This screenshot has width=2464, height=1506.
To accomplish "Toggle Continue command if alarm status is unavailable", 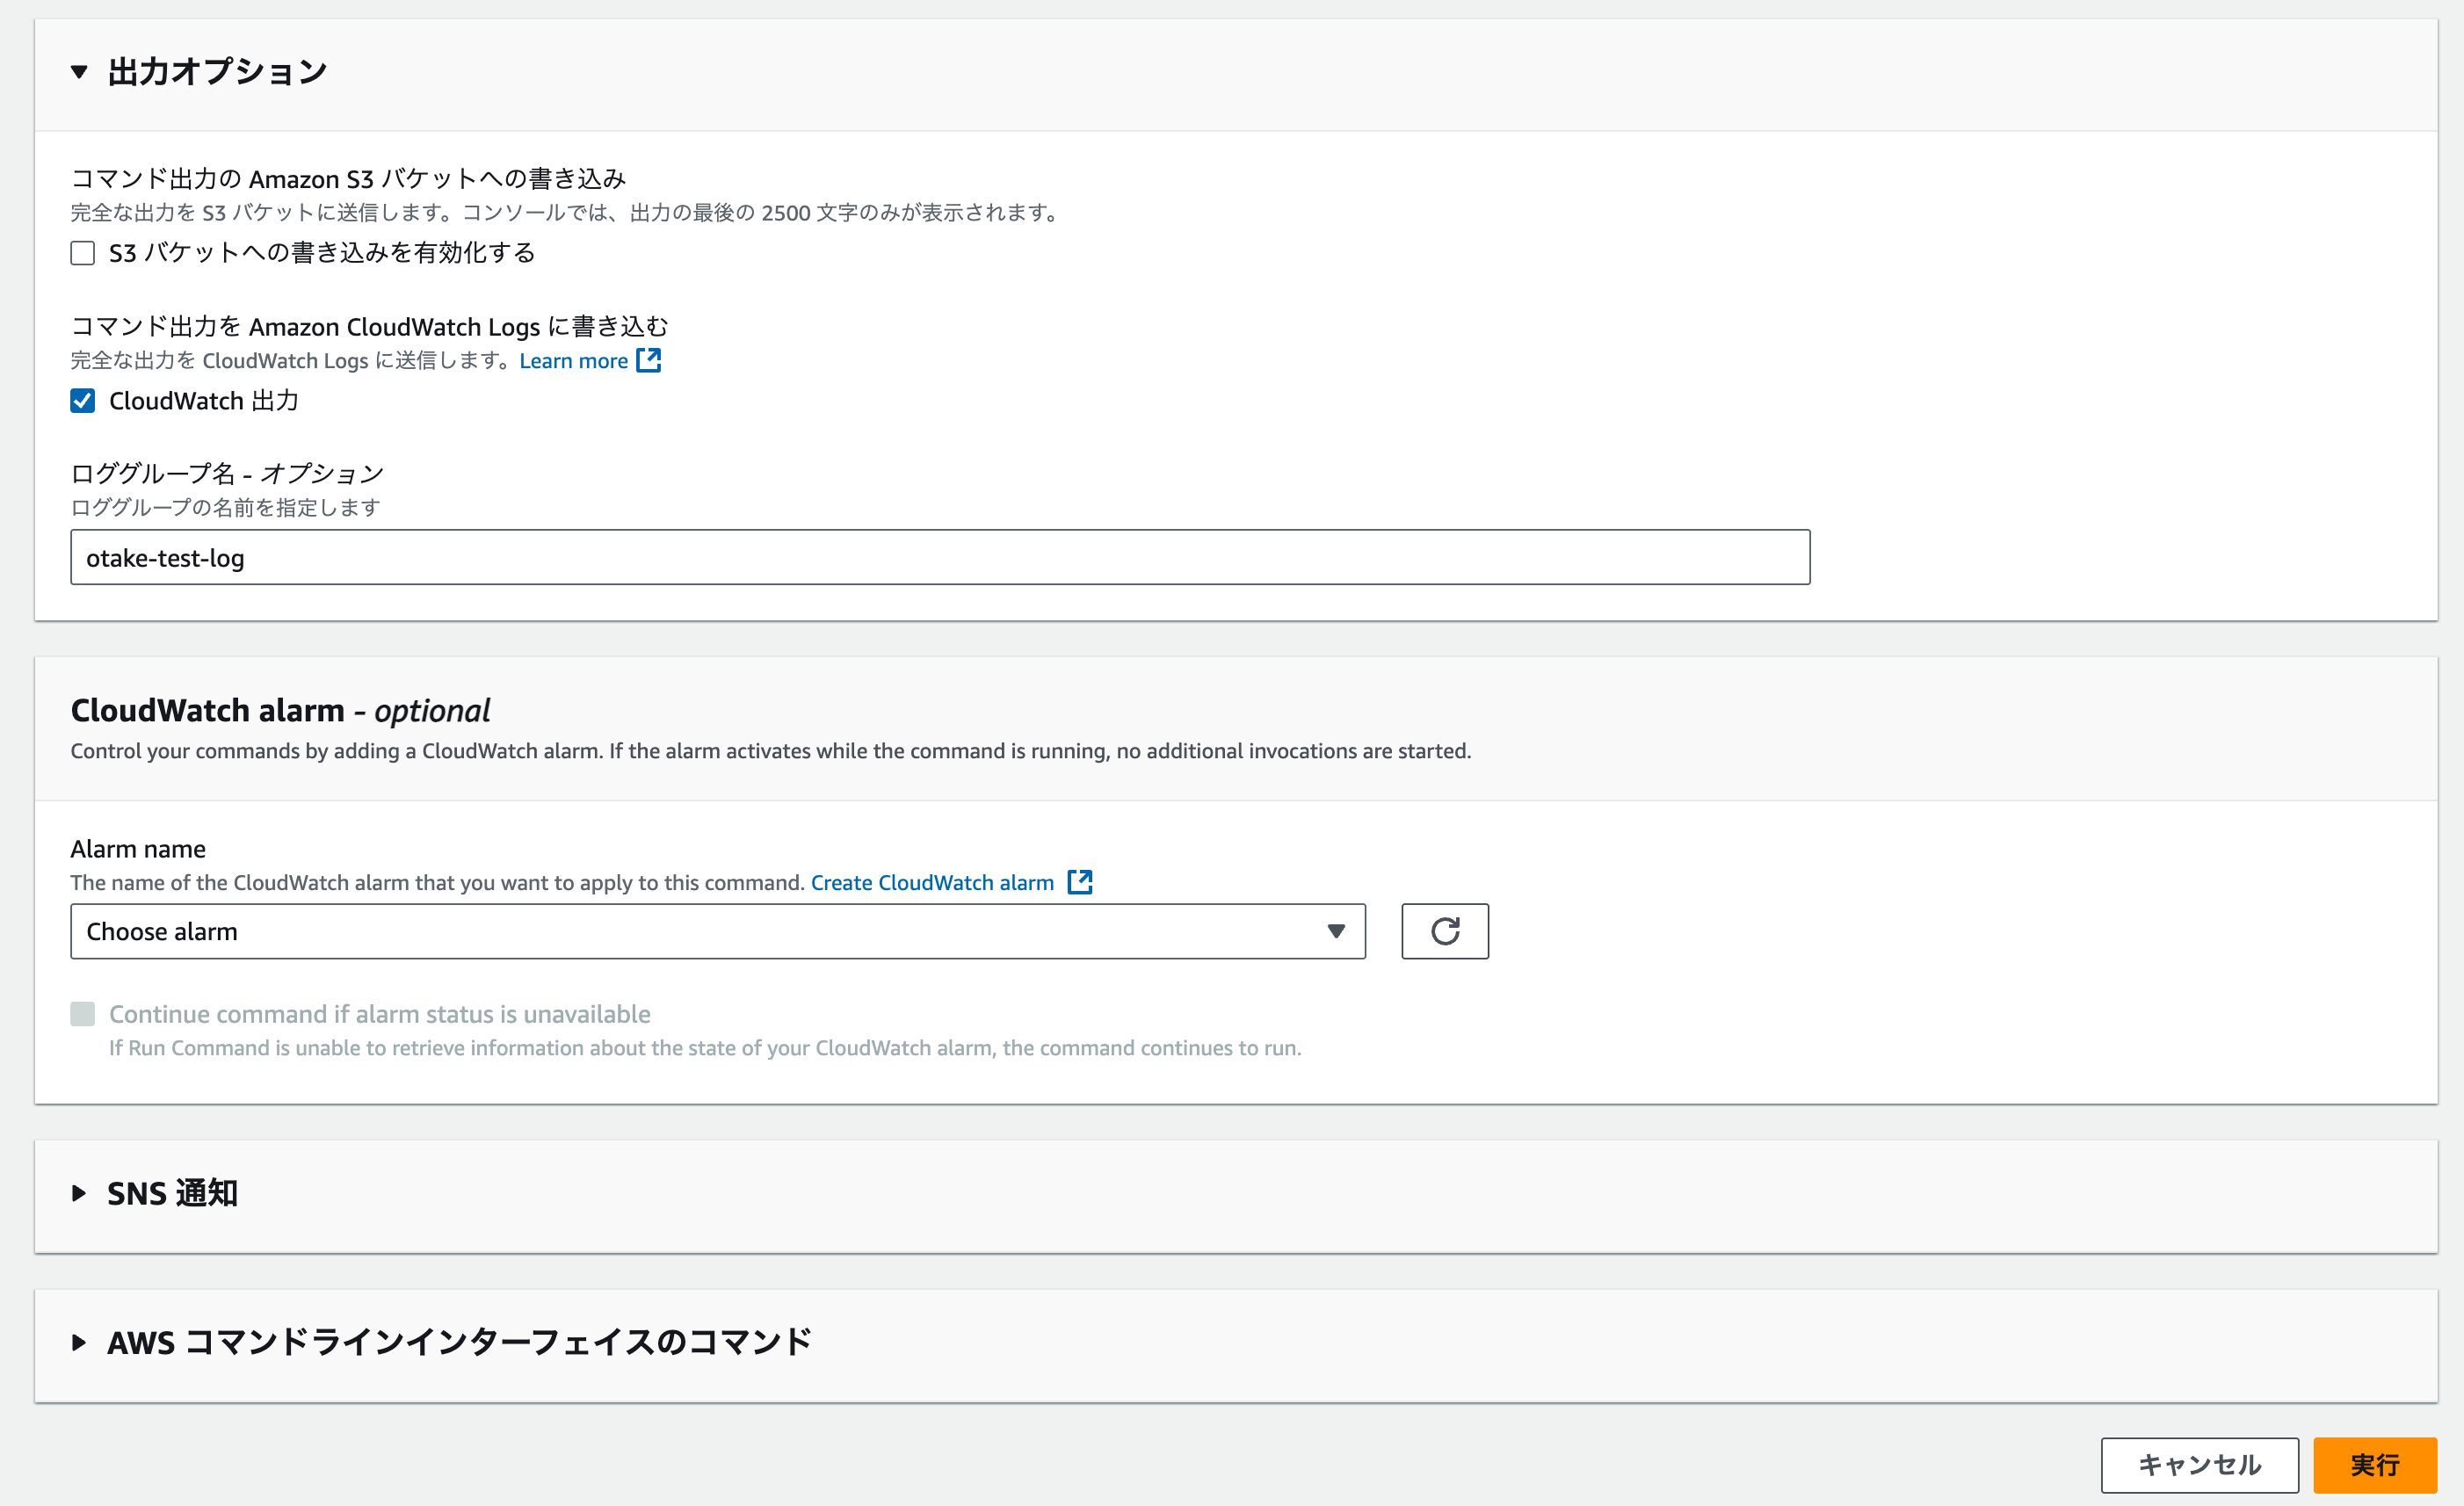I will point(83,1014).
